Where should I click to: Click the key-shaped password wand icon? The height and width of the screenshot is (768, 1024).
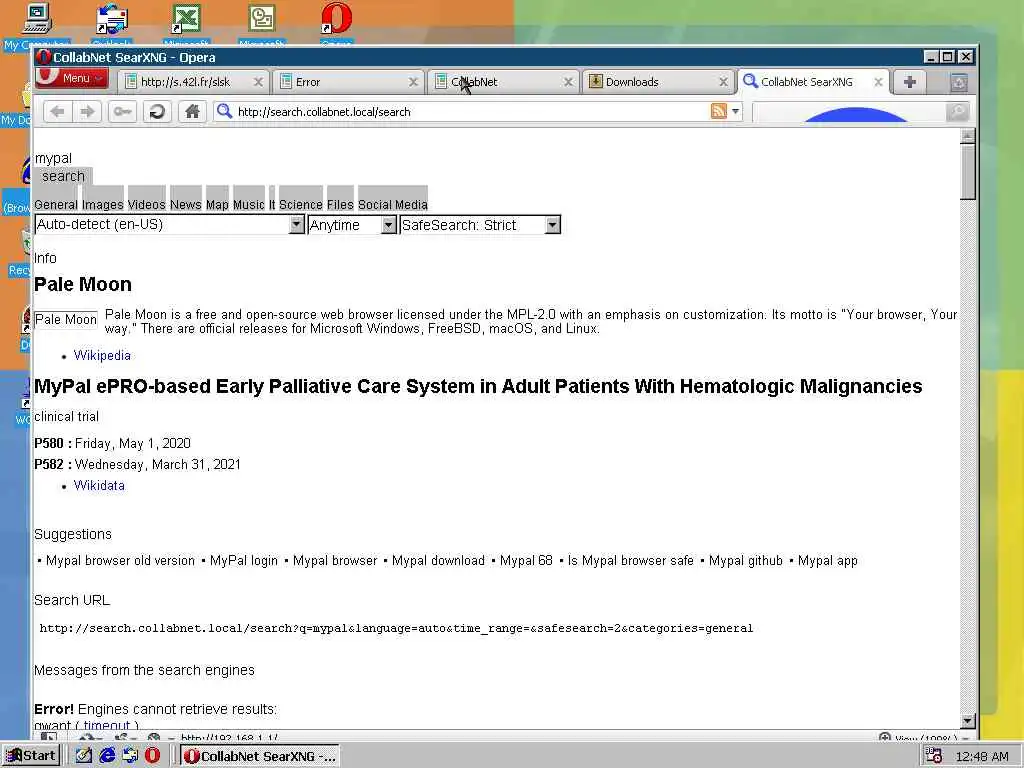tap(122, 112)
